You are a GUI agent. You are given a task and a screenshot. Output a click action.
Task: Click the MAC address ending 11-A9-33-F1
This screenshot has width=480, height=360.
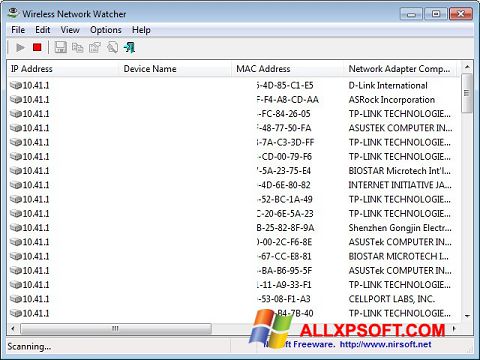284,285
